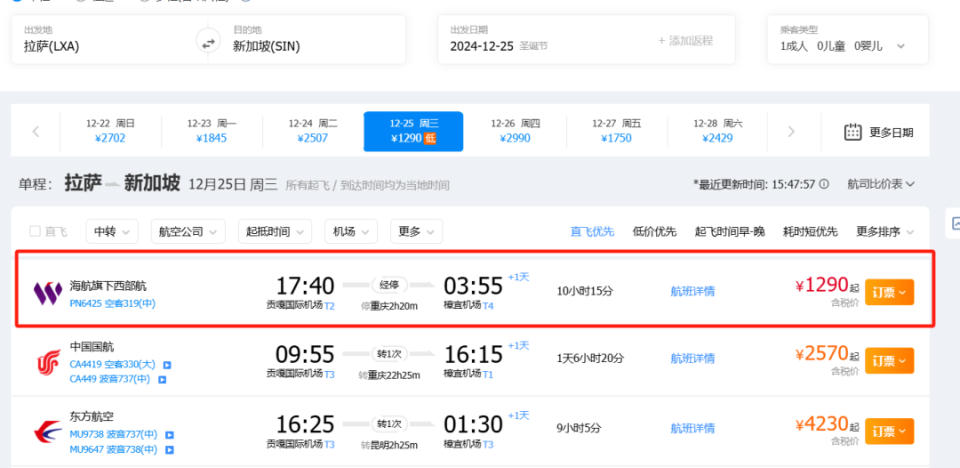Sort by 低价优先
Image resolution: width=960 pixels, height=468 pixels.
click(654, 232)
